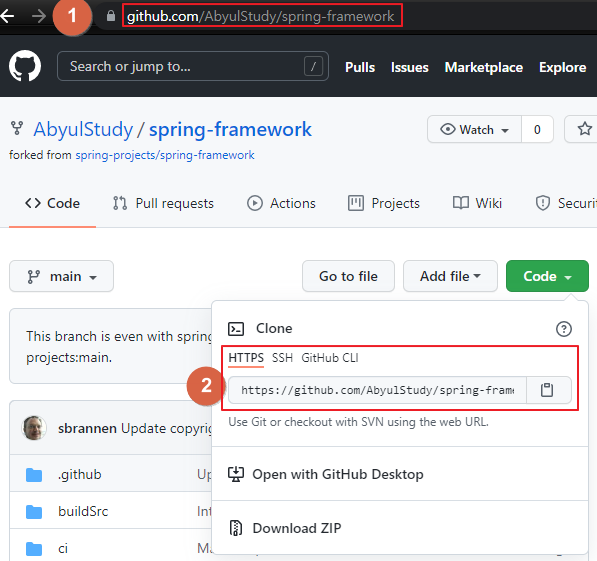Switch to the Security tab

(566, 203)
